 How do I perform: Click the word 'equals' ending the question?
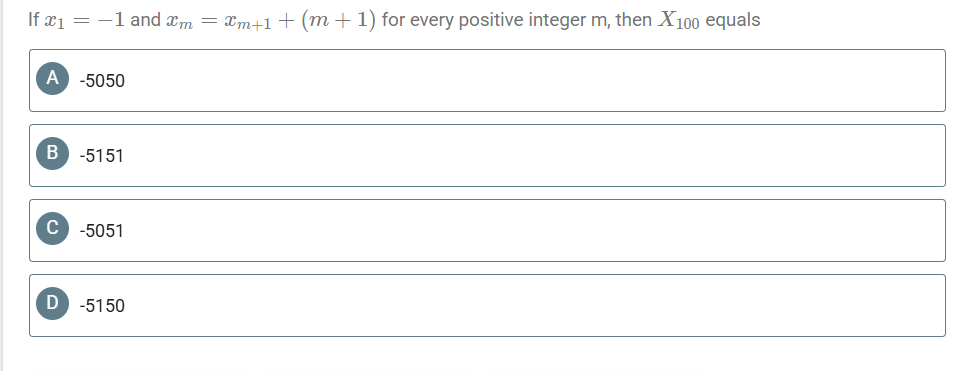[x=733, y=21]
